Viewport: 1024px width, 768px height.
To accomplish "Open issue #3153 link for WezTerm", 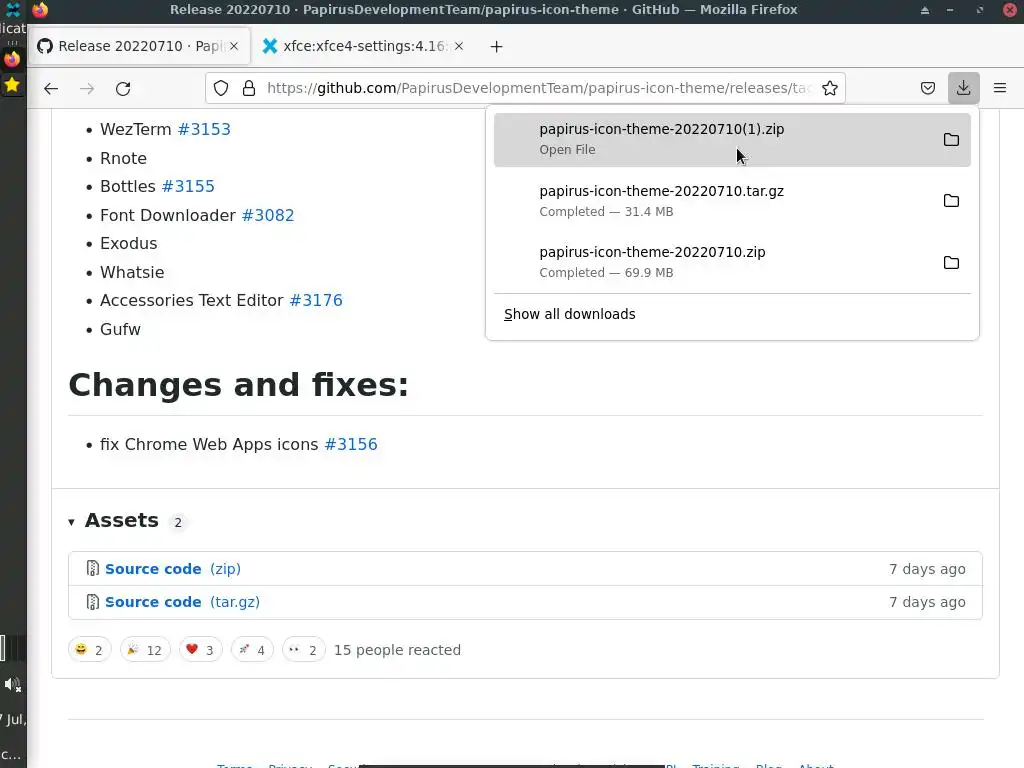I will pyautogui.click(x=204, y=129).
